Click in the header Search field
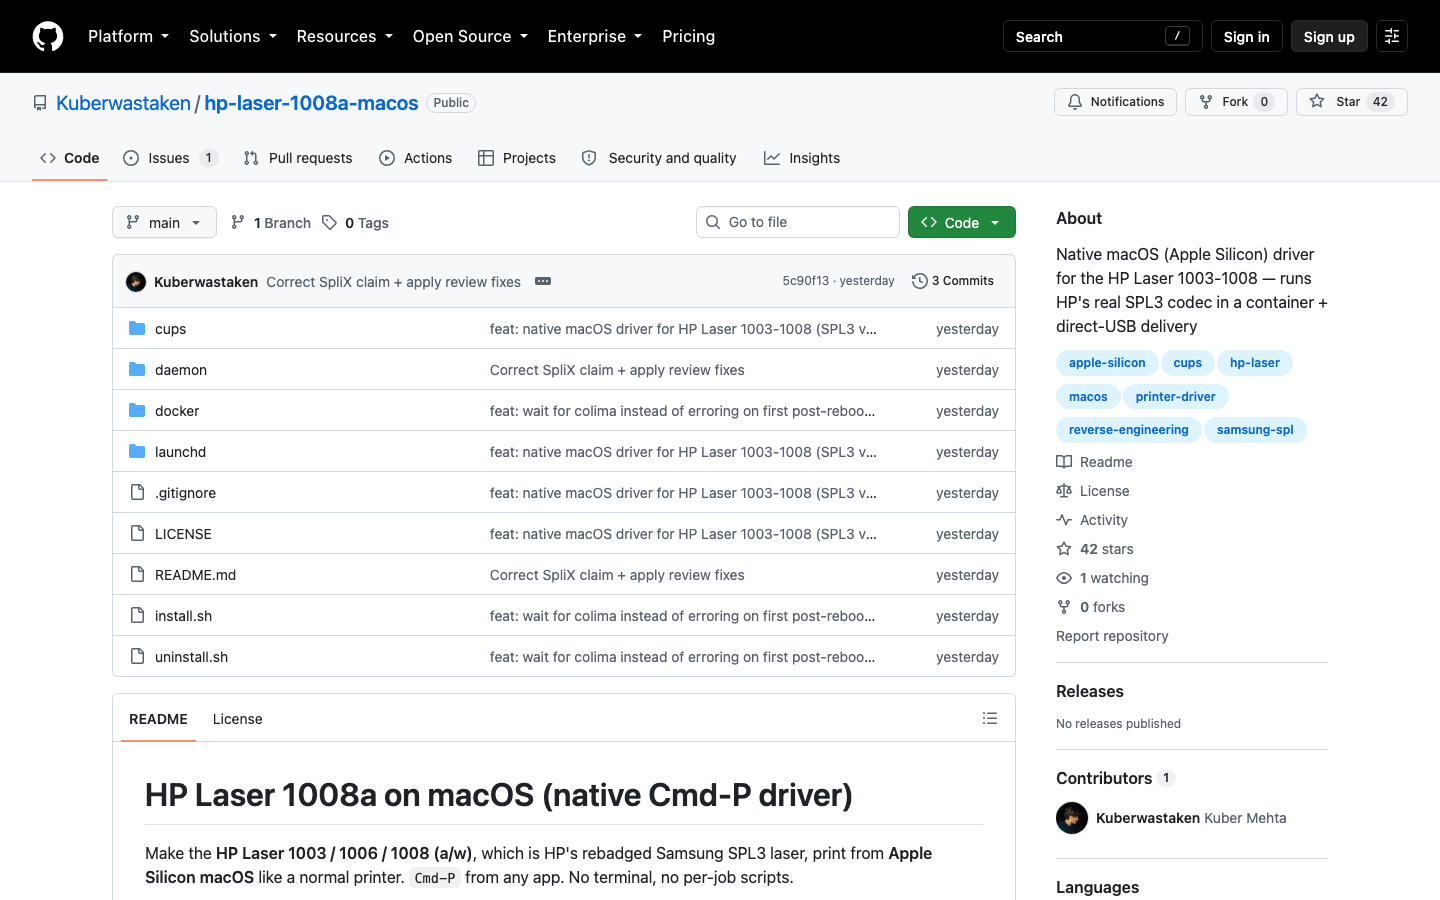 (1102, 36)
